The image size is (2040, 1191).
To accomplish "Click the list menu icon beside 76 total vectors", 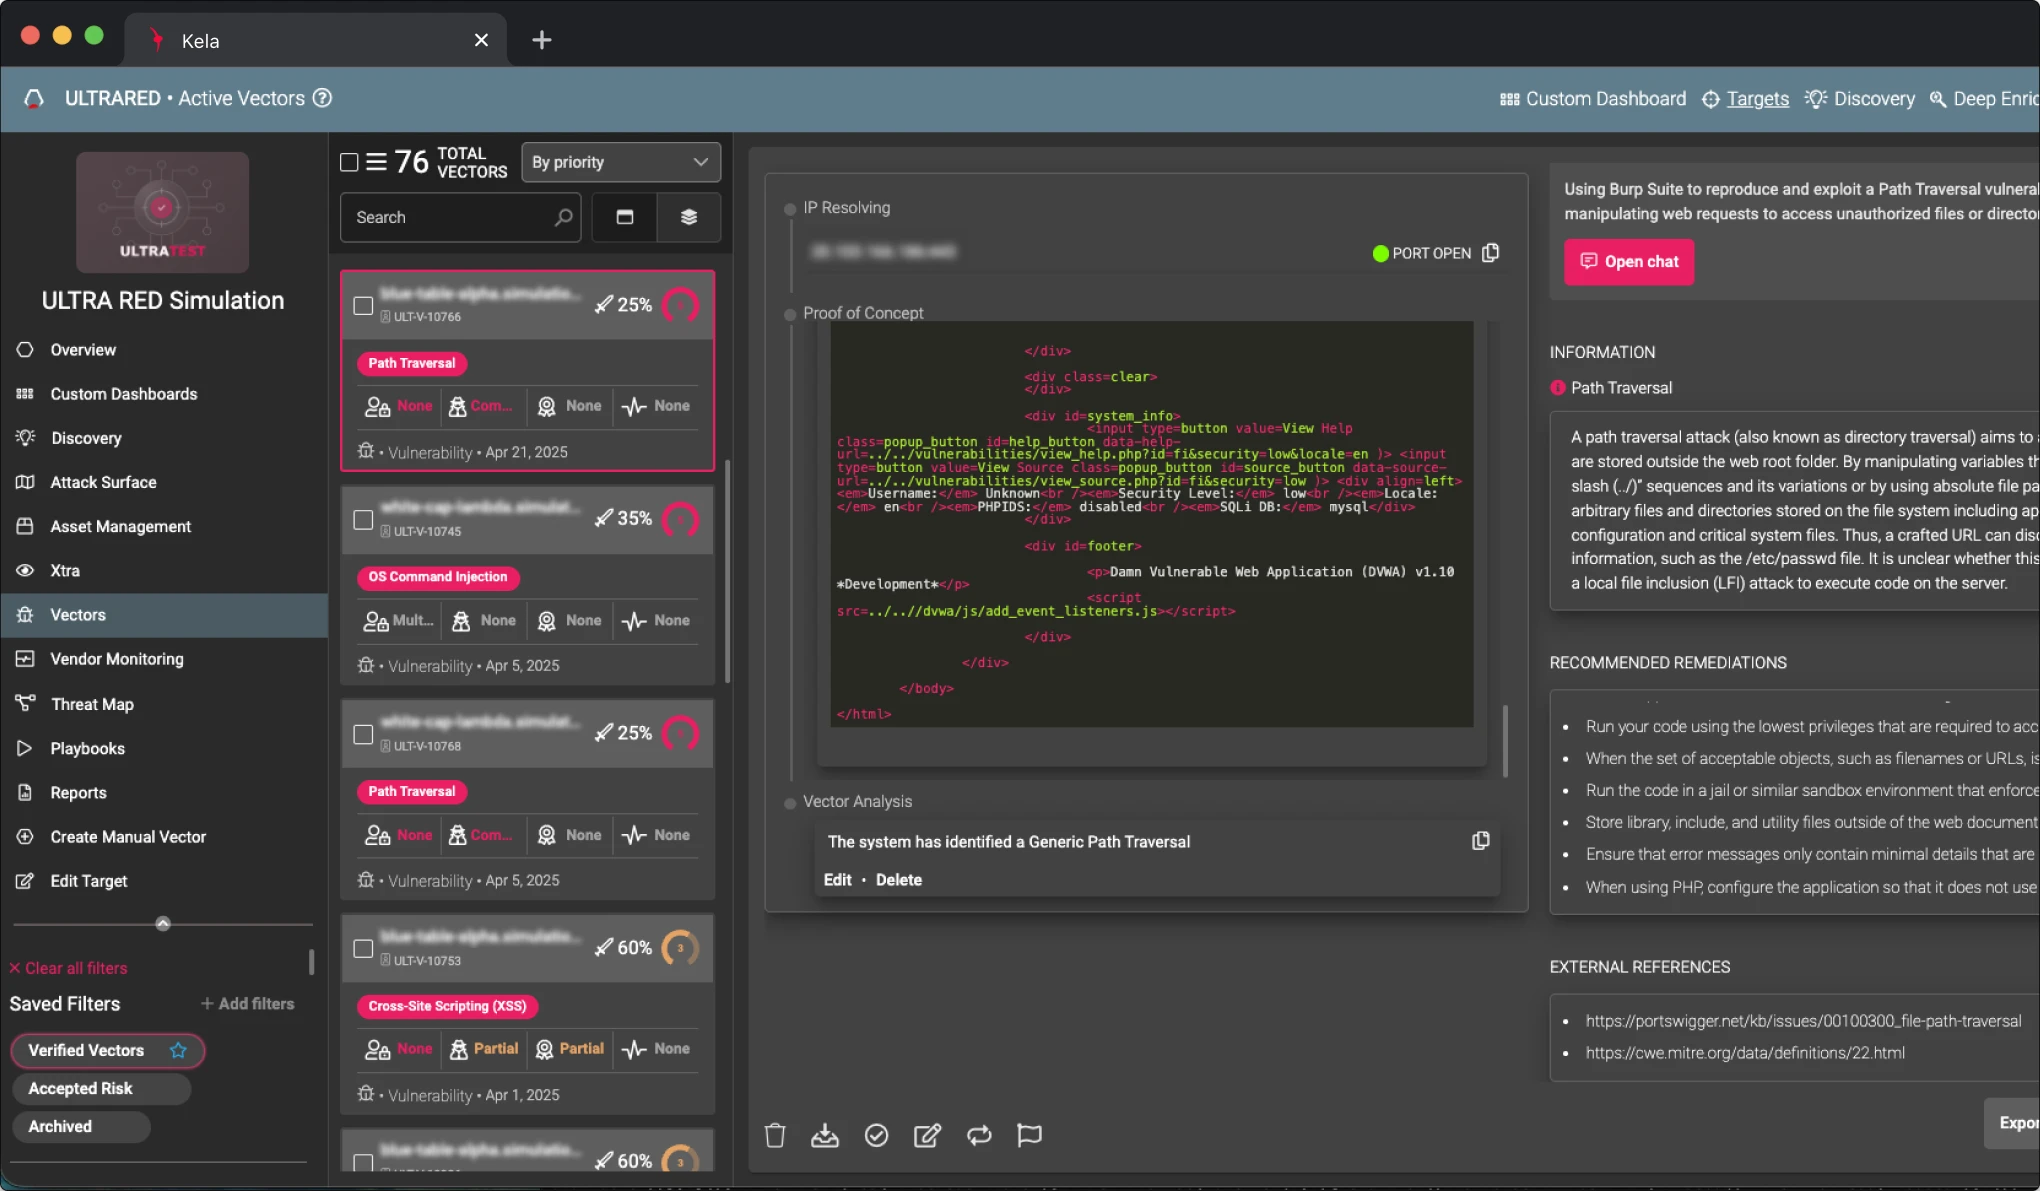I will (x=376, y=162).
